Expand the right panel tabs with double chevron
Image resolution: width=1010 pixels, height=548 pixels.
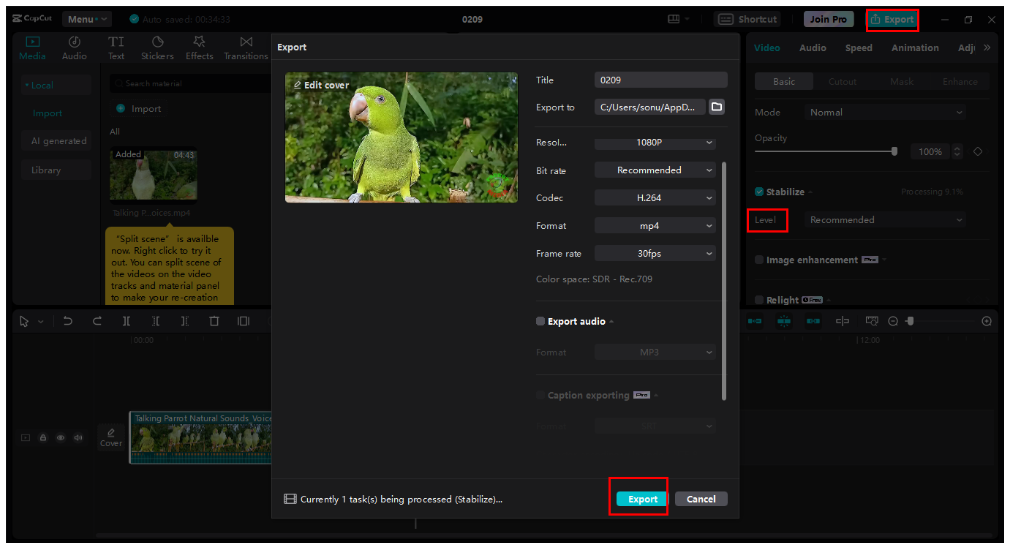pyautogui.click(x=987, y=48)
